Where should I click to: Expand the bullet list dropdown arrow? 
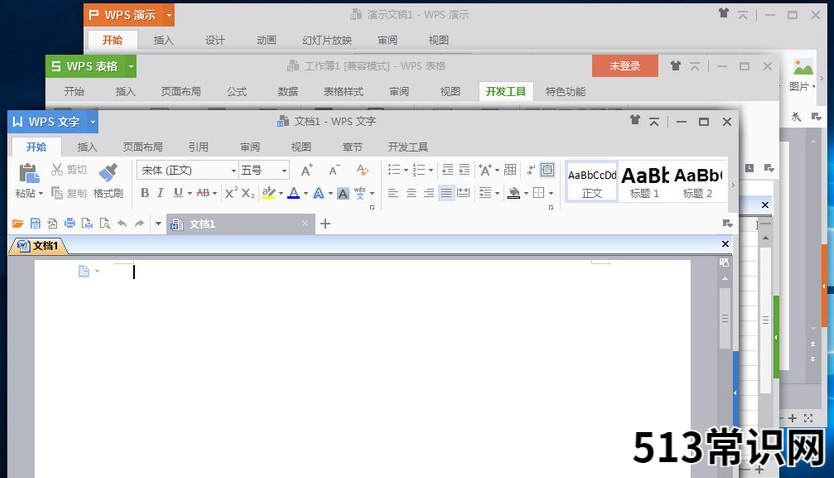[x=406, y=171]
